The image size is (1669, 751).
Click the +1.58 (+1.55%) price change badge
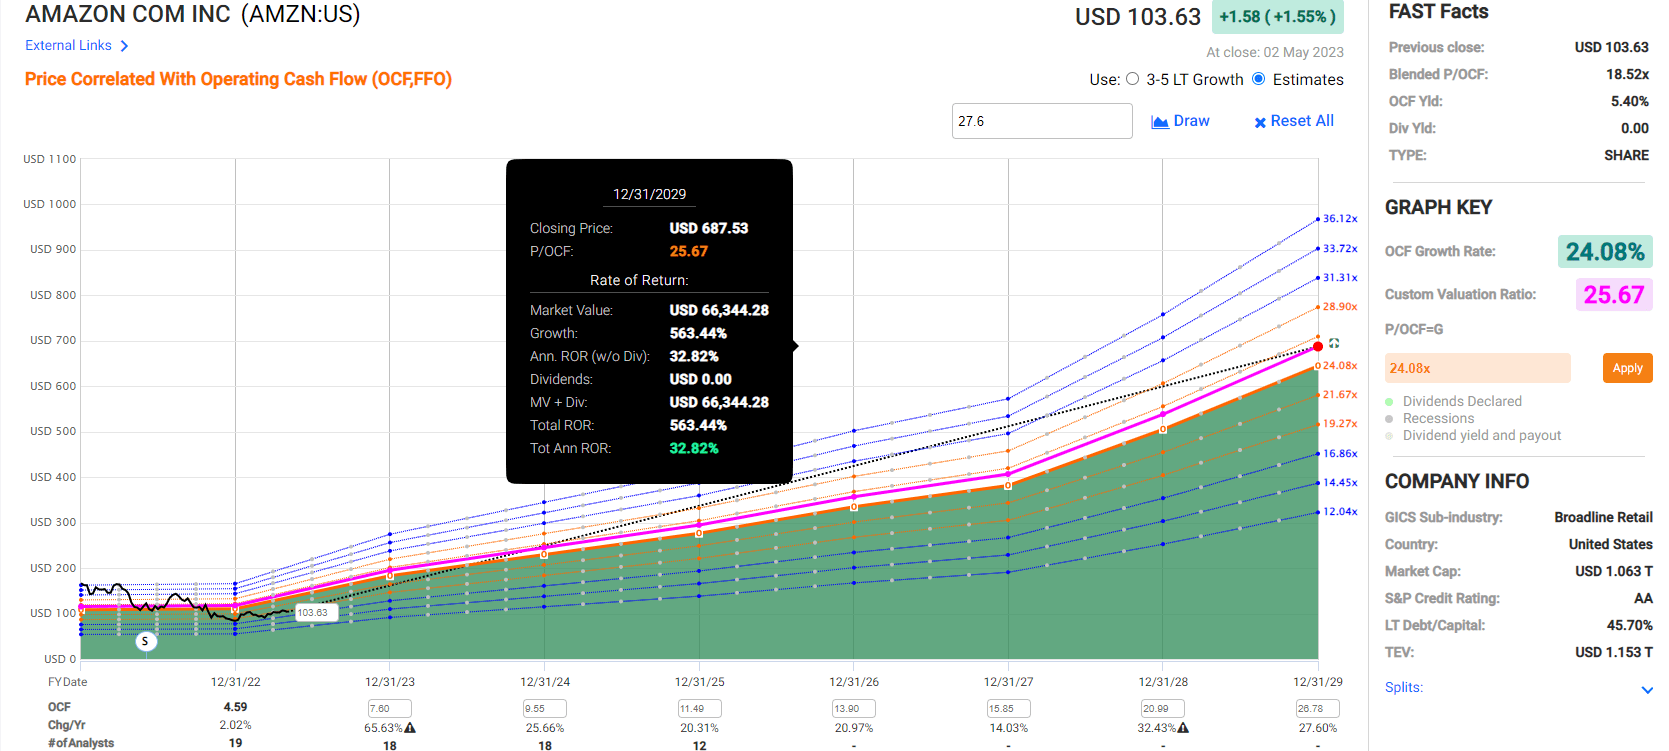[x=1278, y=17]
